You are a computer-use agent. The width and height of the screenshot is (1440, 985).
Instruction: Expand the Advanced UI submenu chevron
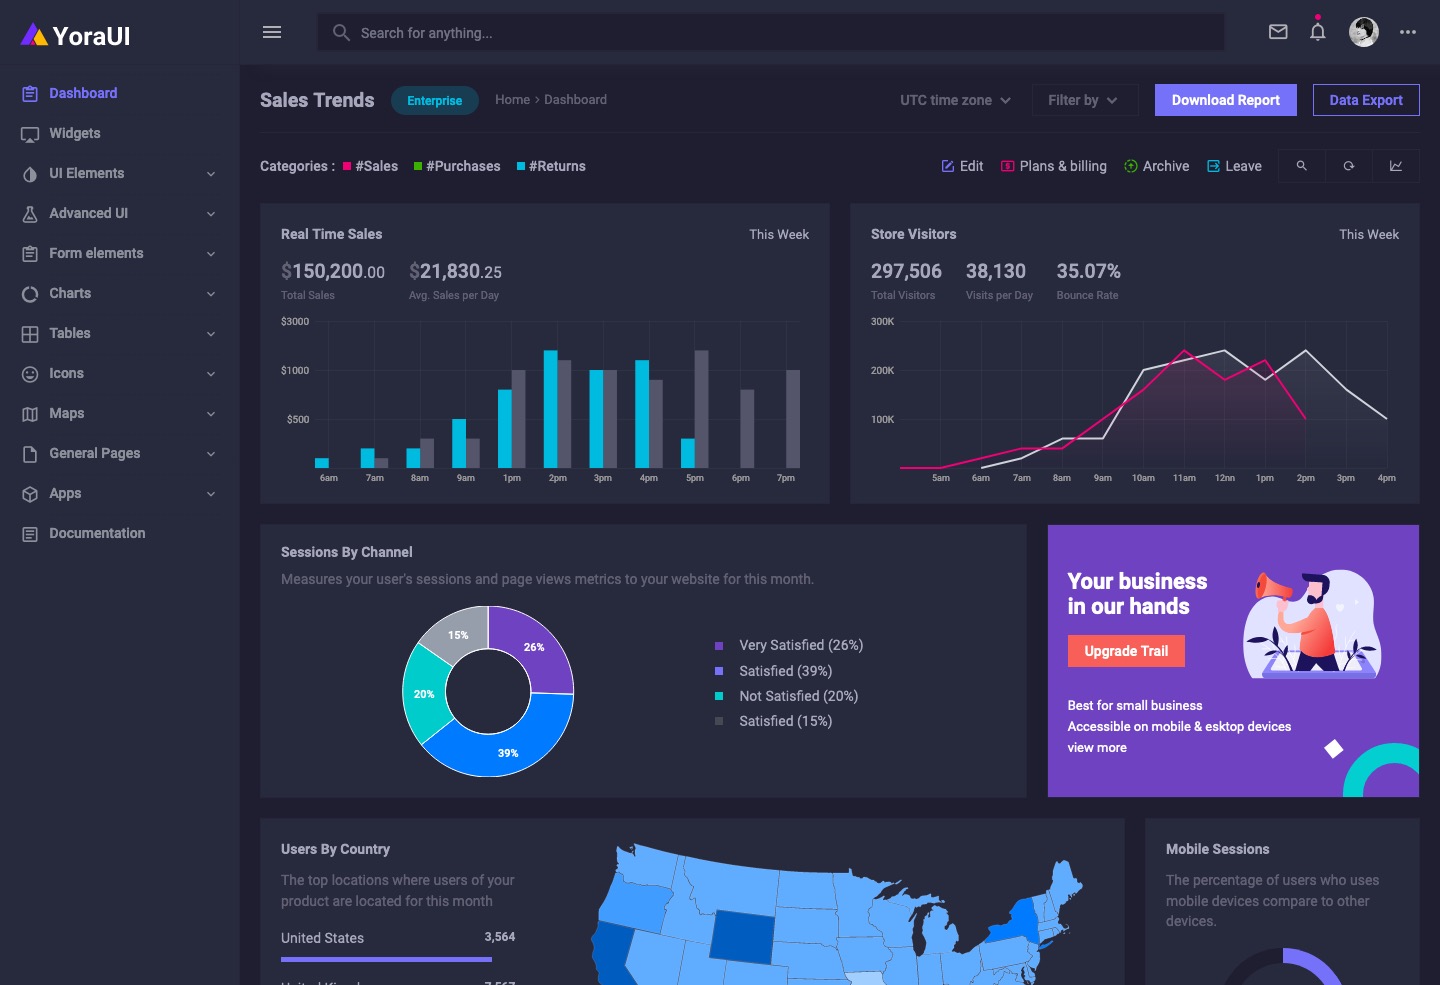(x=211, y=214)
